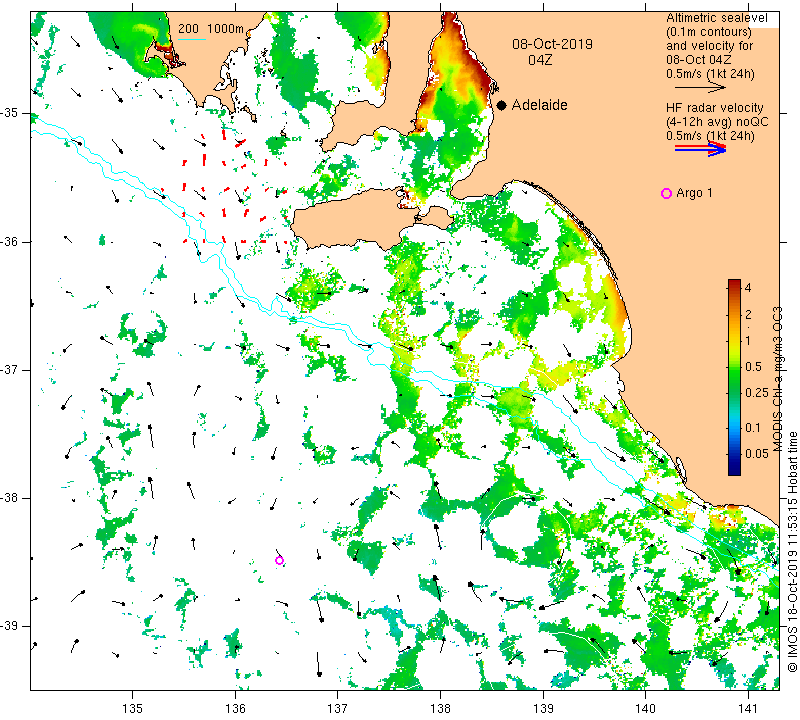Click the Adelaide city label
The image size is (800, 720).
(x=539, y=105)
